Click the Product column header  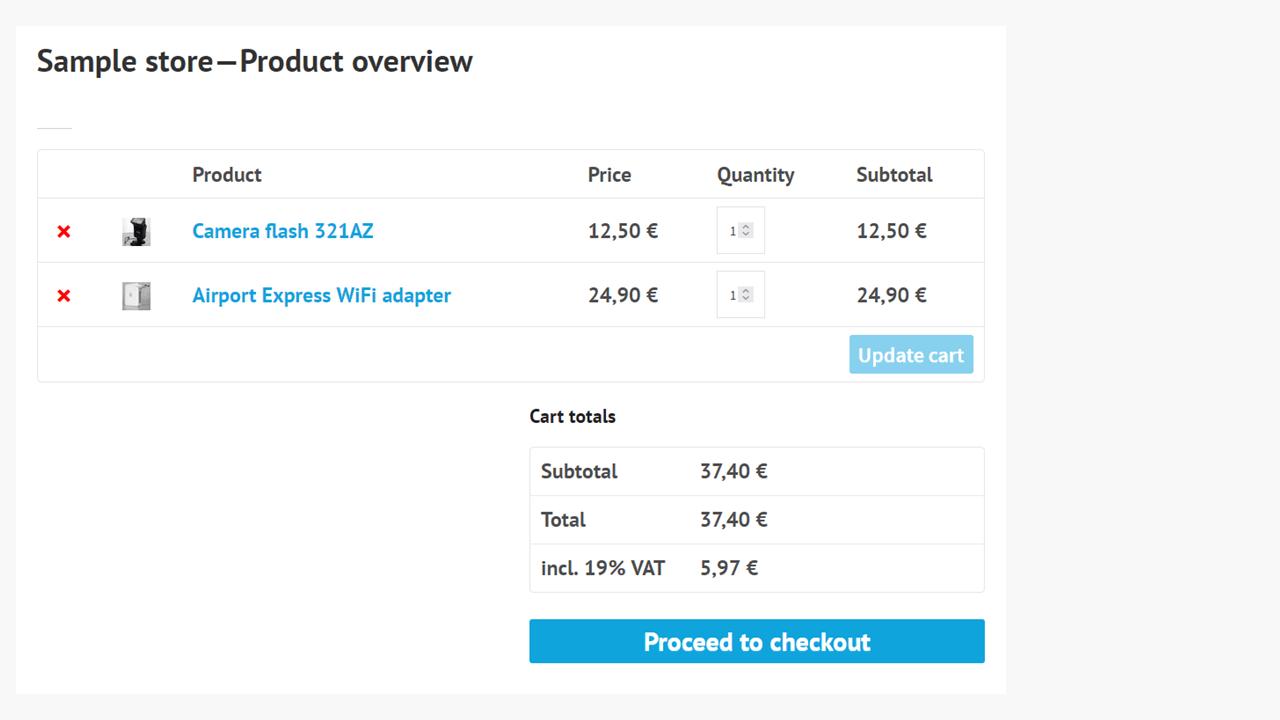227,174
